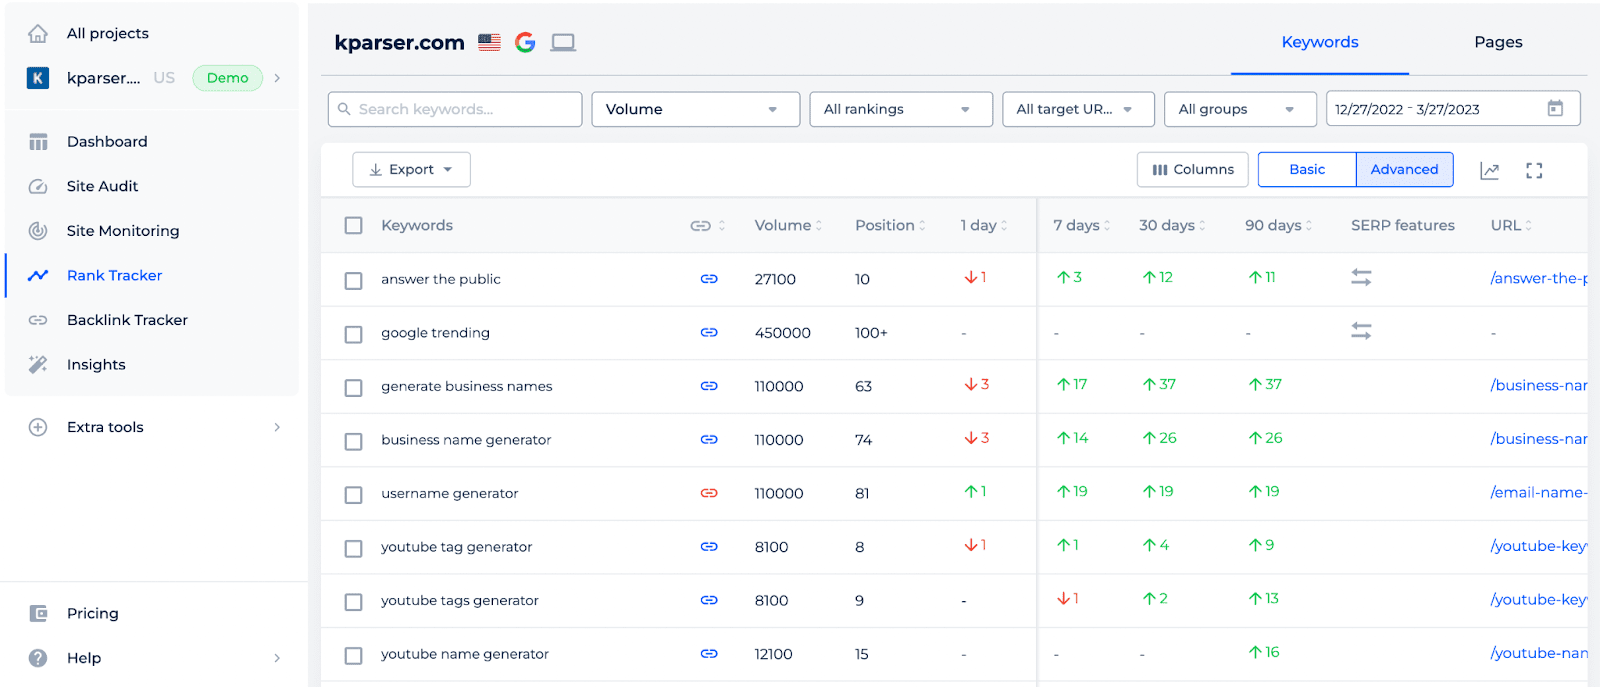Sort by the Position column header

click(x=890, y=225)
